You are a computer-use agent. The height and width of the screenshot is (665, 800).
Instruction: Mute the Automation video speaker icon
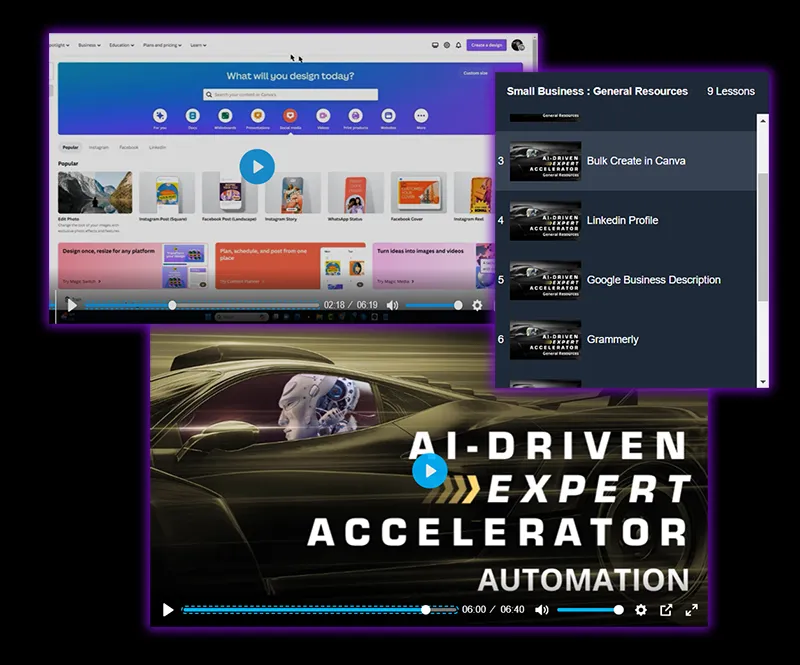point(541,609)
